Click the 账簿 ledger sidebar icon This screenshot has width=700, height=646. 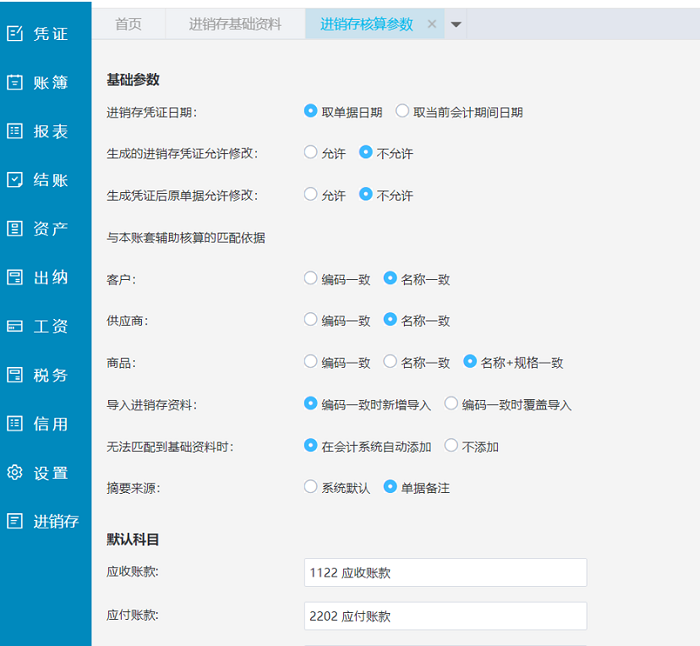coord(15,83)
